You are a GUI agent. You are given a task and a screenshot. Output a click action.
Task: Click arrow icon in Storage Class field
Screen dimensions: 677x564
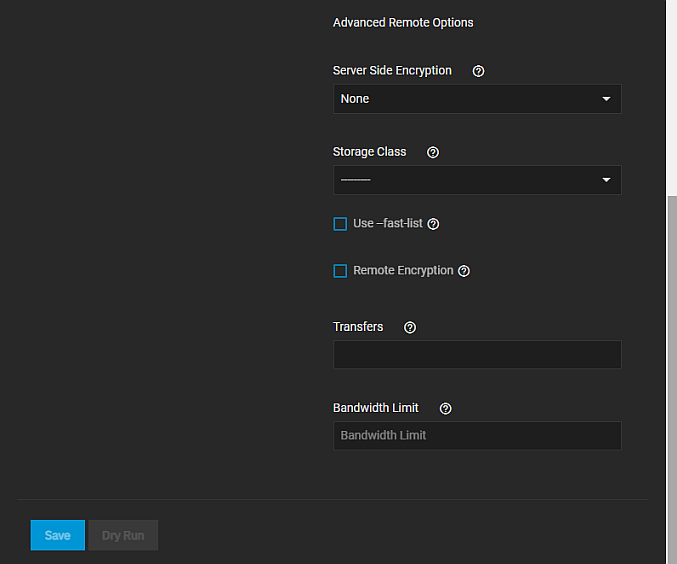[606, 180]
